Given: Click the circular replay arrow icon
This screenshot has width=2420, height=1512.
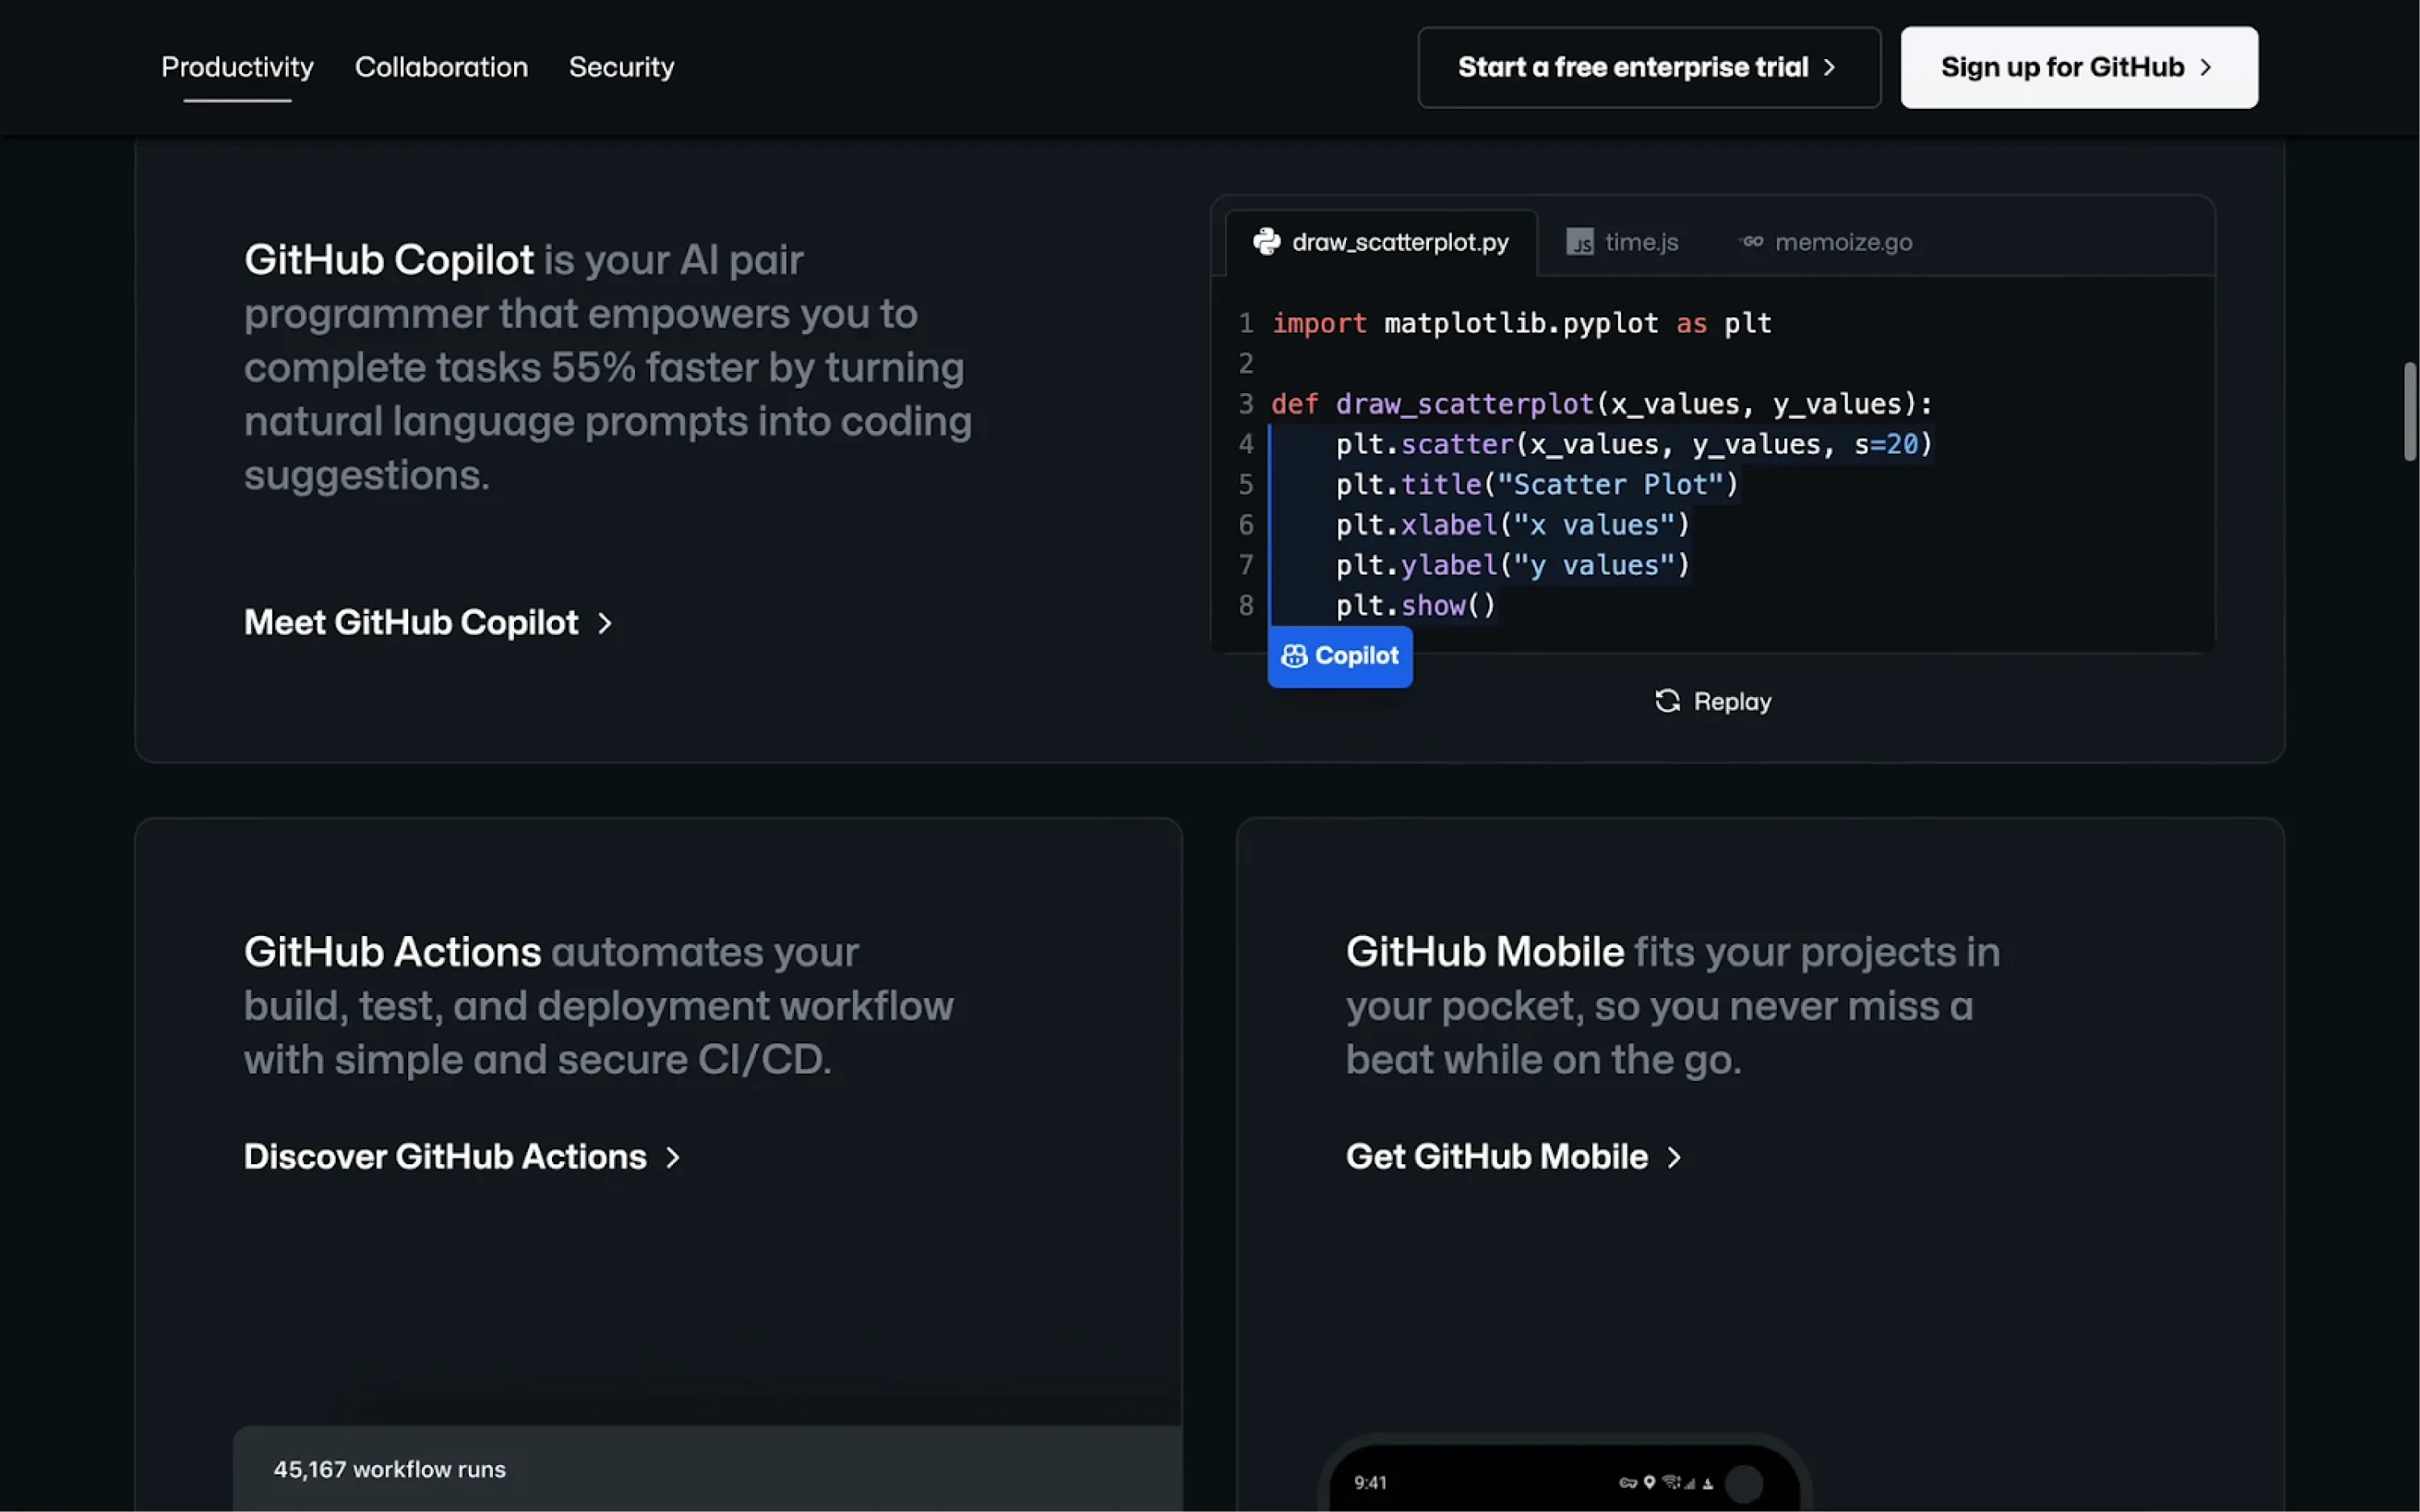Looking at the screenshot, I should (1667, 701).
